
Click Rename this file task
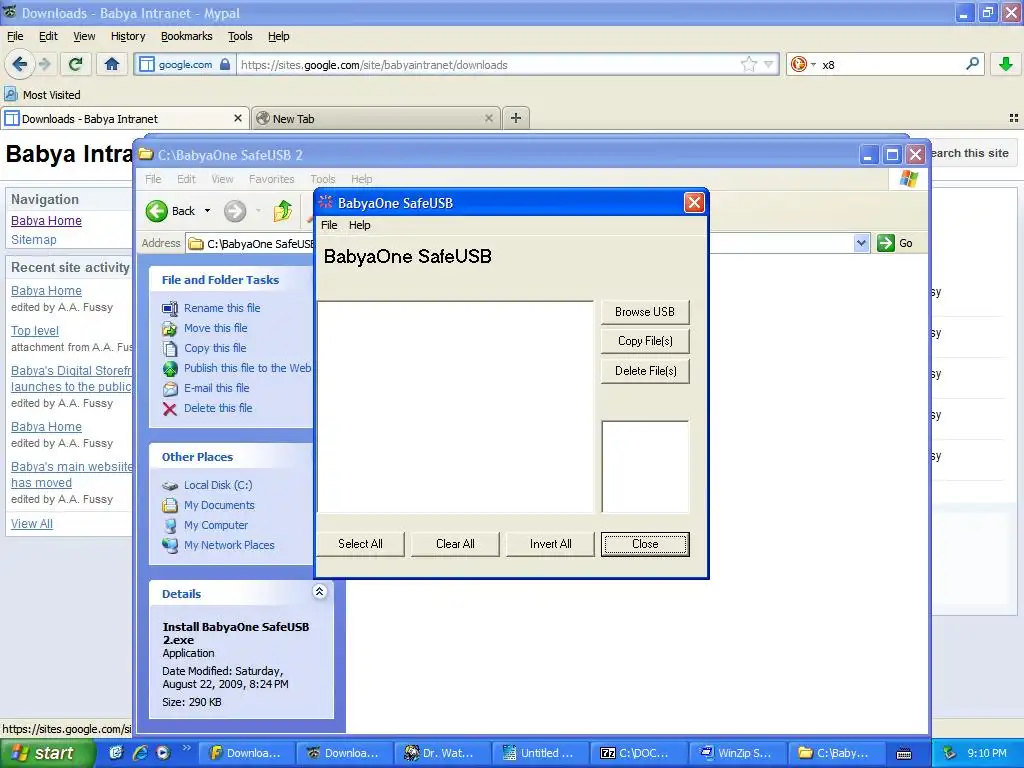(222, 308)
